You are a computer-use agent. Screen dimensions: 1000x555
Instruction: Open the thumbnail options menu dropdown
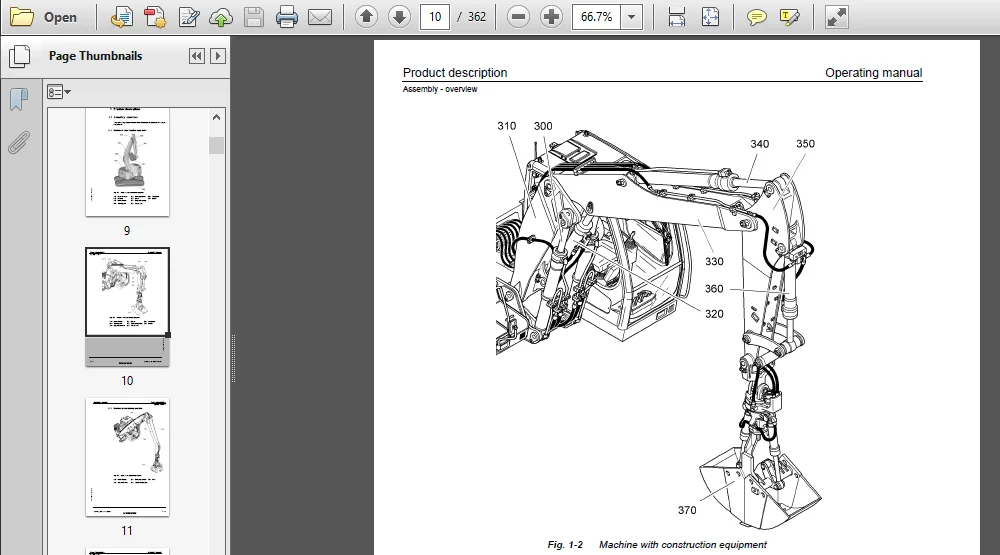coord(59,92)
